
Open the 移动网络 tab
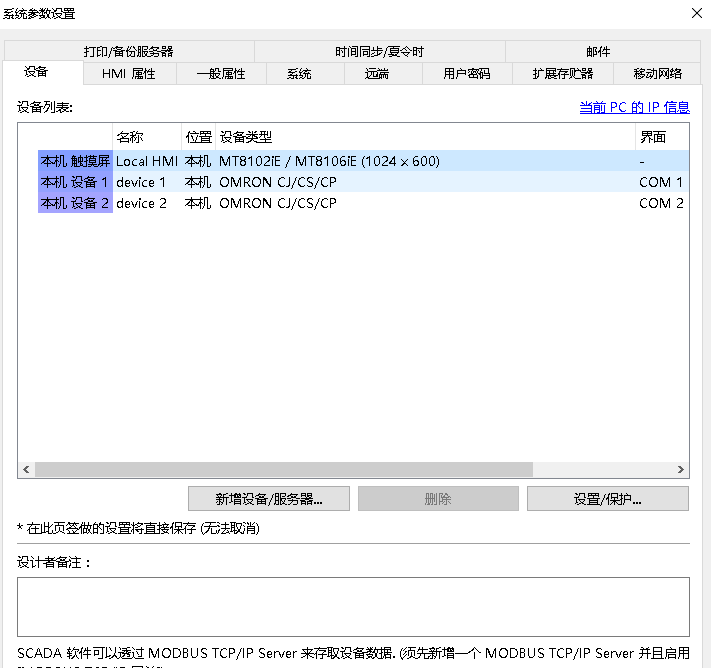pyautogui.click(x=657, y=74)
